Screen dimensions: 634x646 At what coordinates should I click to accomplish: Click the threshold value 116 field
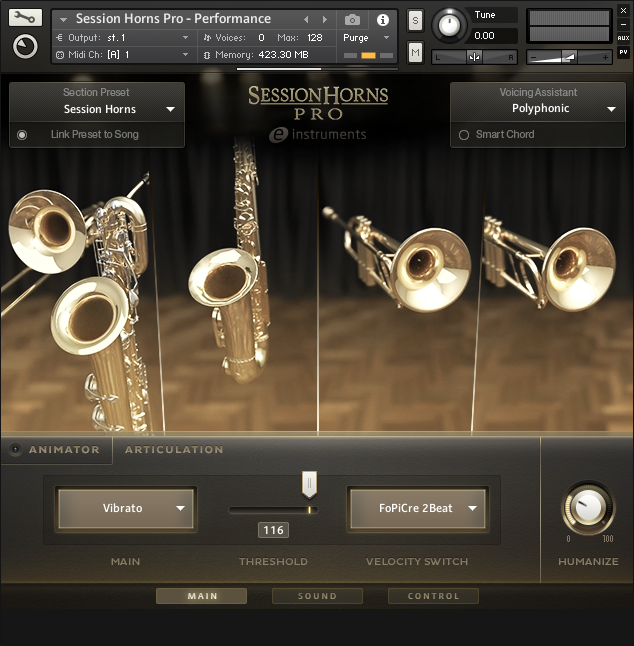(273, 530)
